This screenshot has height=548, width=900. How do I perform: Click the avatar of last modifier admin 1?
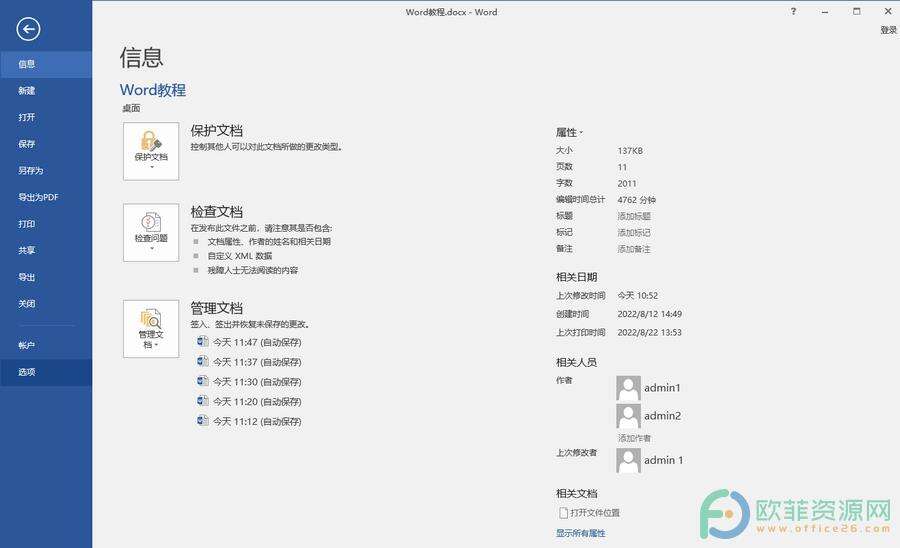tap(628, 460)
